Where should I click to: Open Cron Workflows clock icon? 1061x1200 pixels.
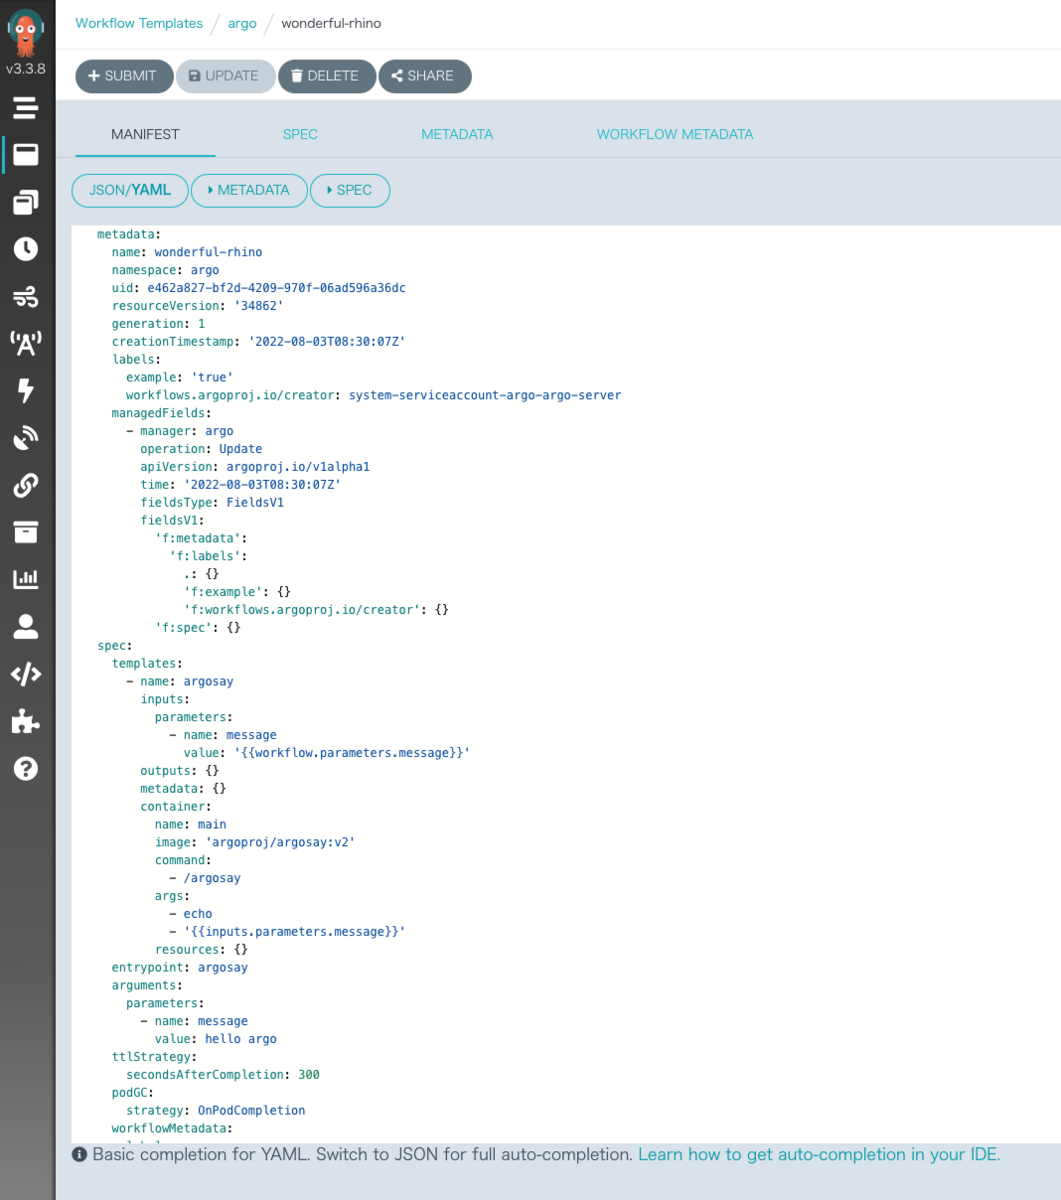coord(26,249)
